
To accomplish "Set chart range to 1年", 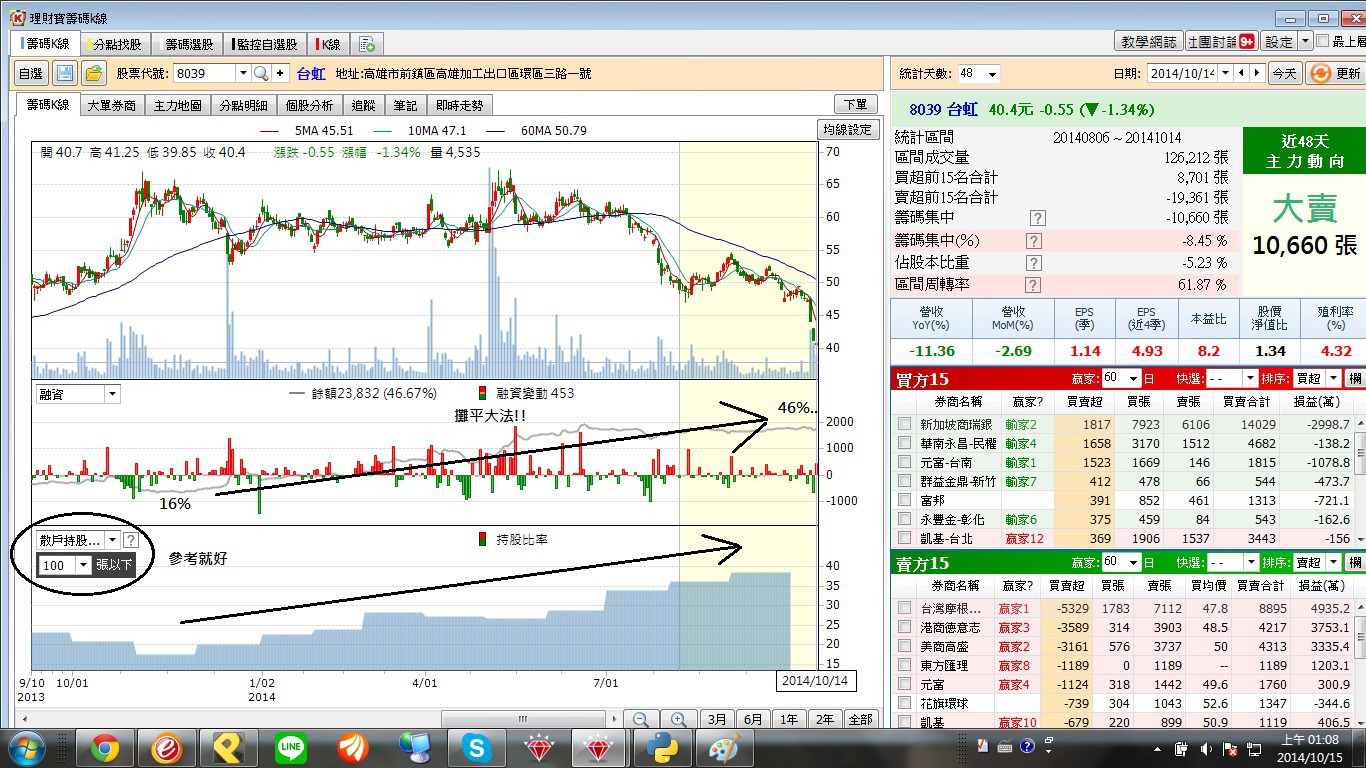I will coord(789,719).
